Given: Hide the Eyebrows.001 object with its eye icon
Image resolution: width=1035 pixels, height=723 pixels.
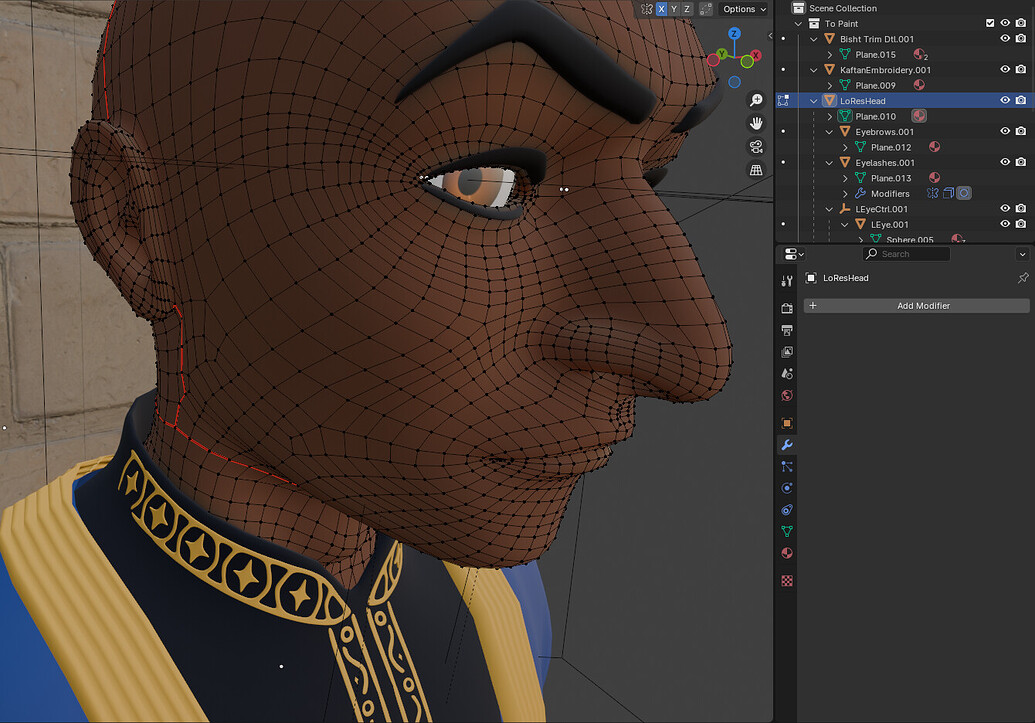Looking at the screenshot, I should 1007,131.
